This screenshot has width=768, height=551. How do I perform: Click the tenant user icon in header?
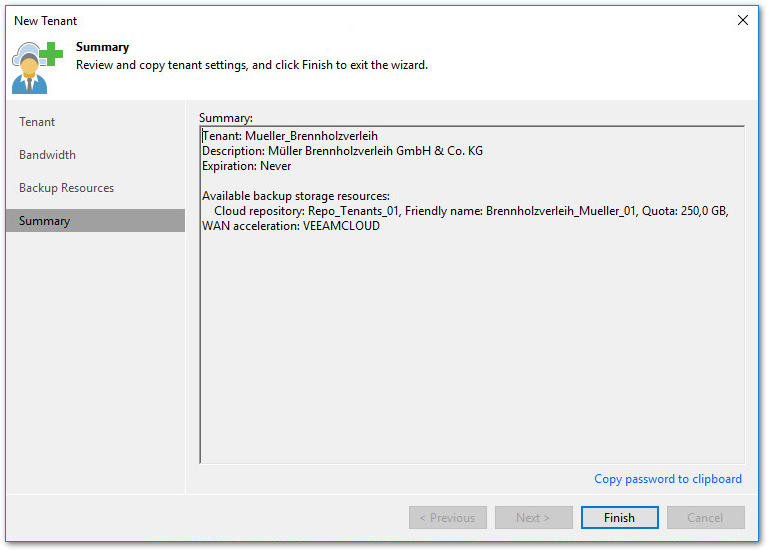click(x=37, y=68)
